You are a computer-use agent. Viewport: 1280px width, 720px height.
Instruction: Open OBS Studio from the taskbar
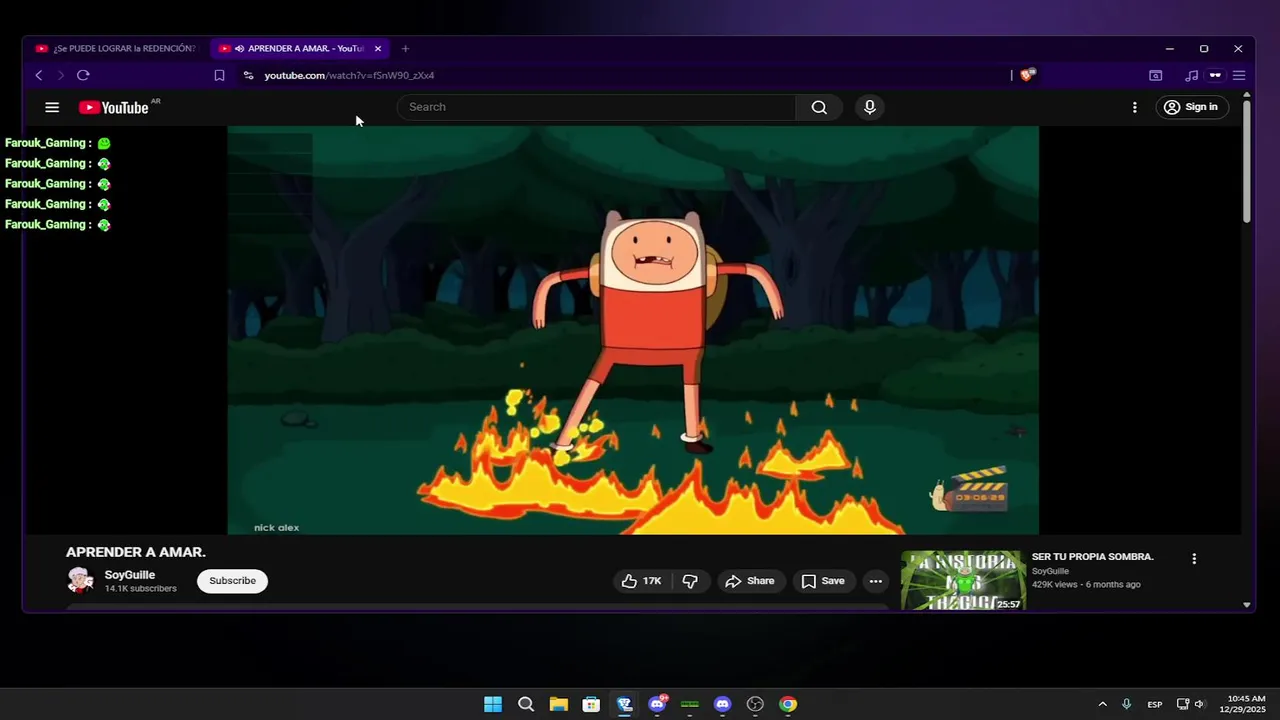tap(755, 704)
